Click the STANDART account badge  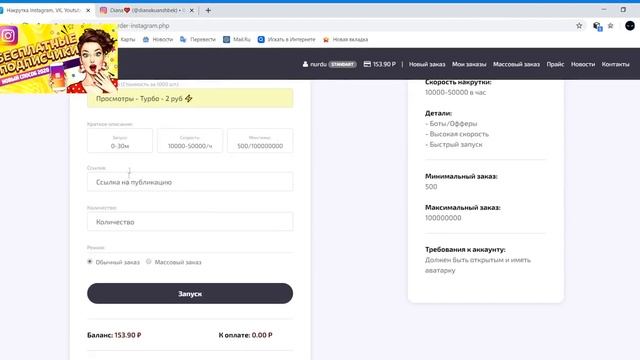click(x=342, y=64)
